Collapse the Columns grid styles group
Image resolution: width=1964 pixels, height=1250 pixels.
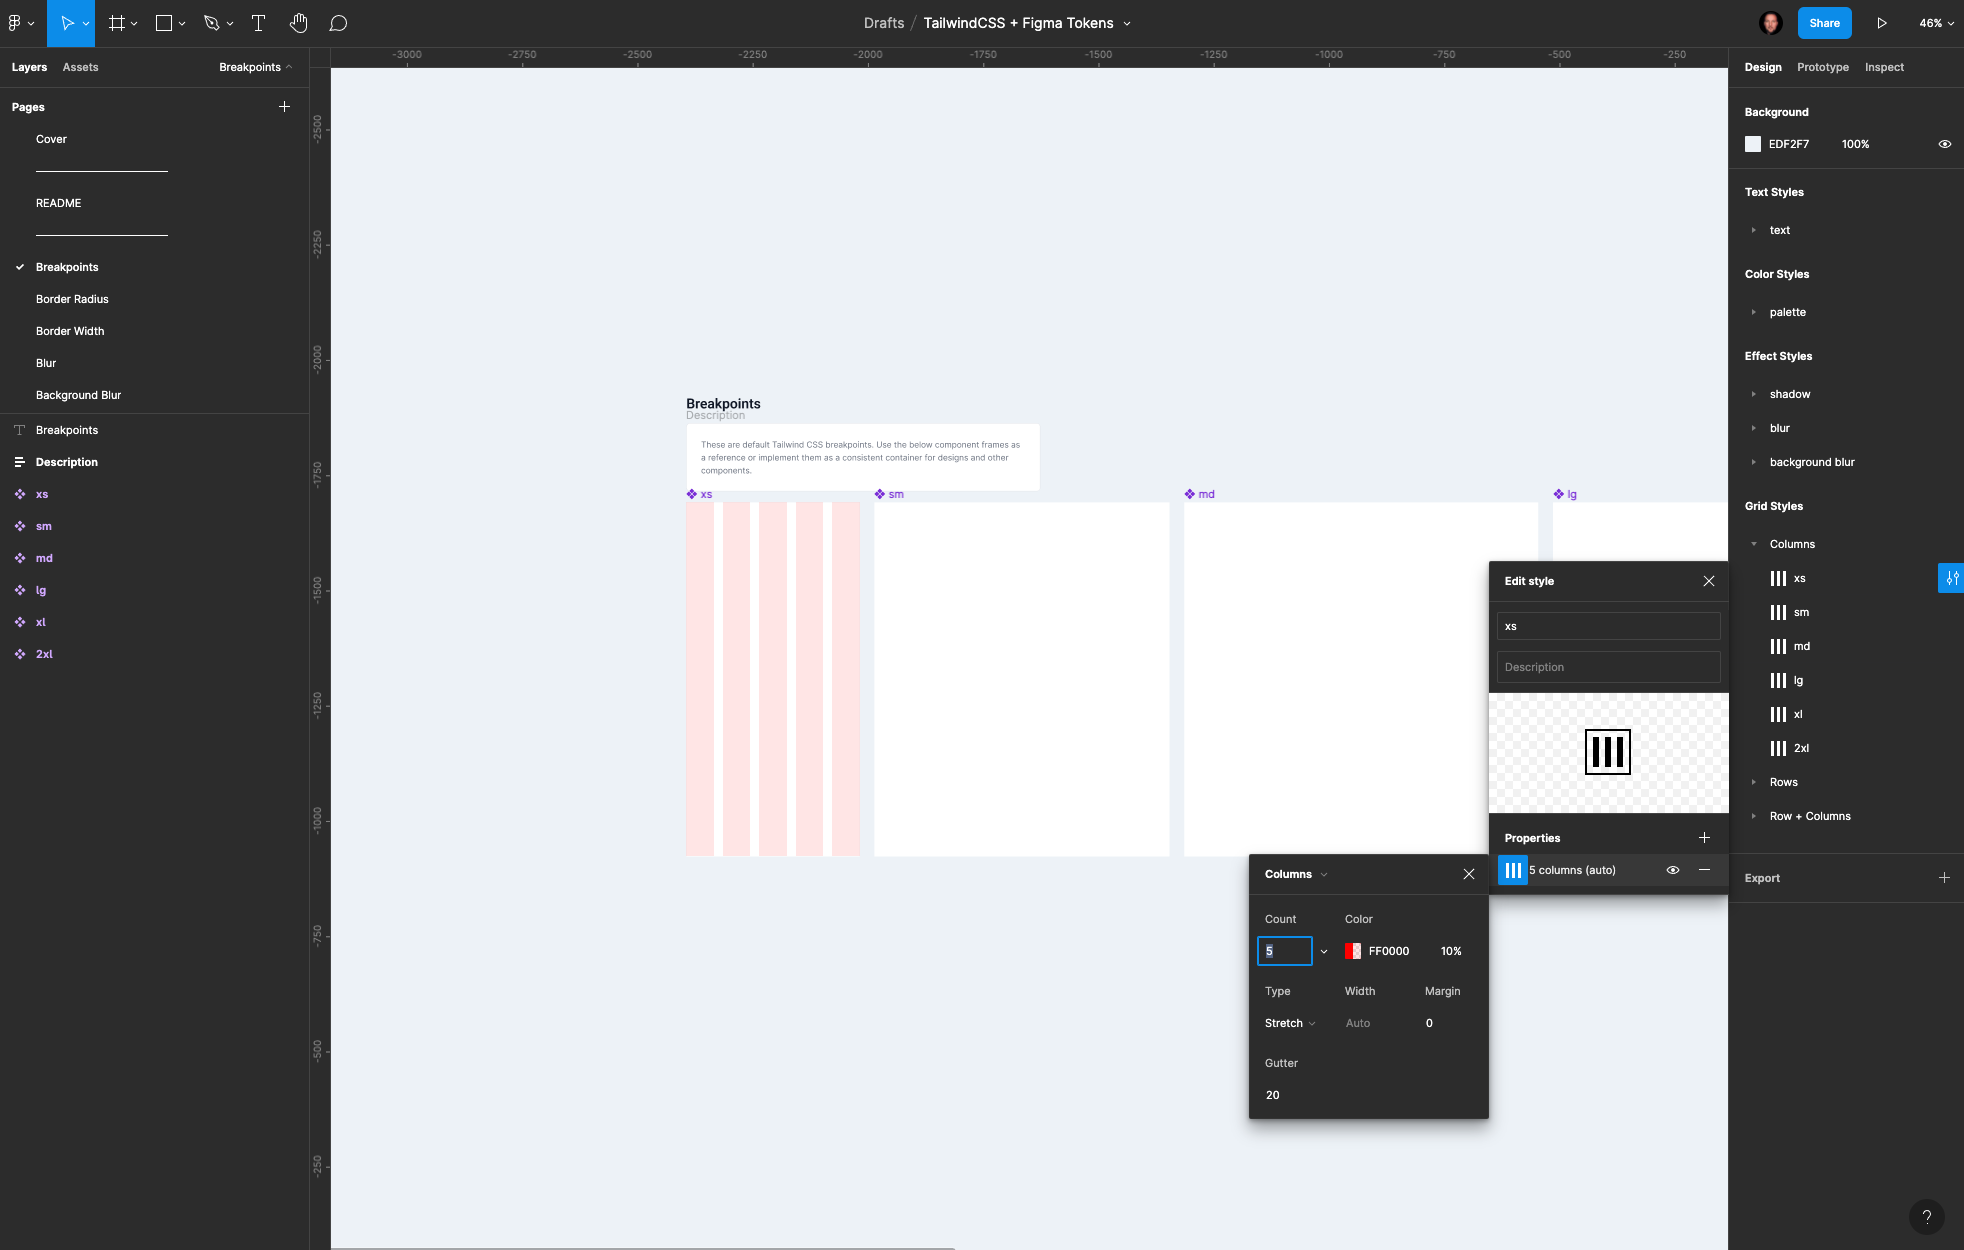(1755, 544)
